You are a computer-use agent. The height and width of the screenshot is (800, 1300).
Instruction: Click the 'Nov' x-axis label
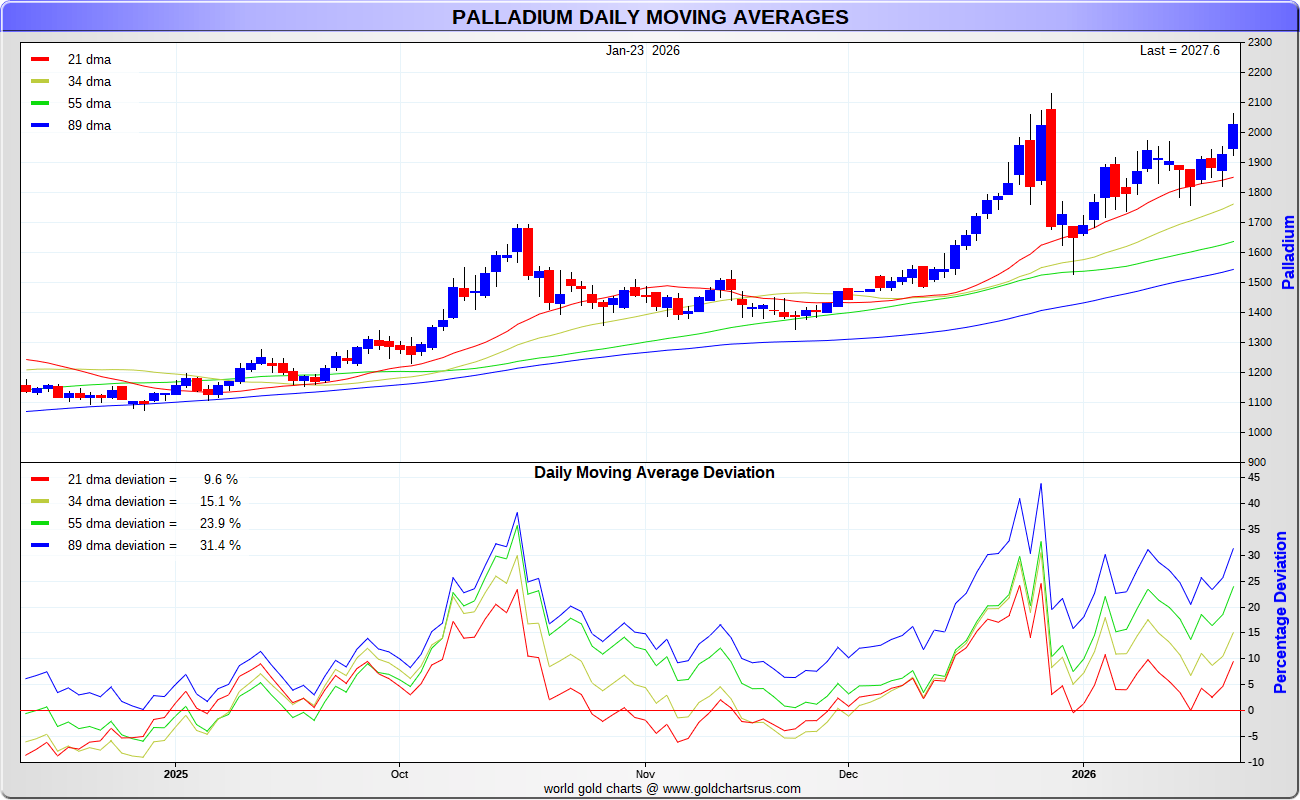645,774
